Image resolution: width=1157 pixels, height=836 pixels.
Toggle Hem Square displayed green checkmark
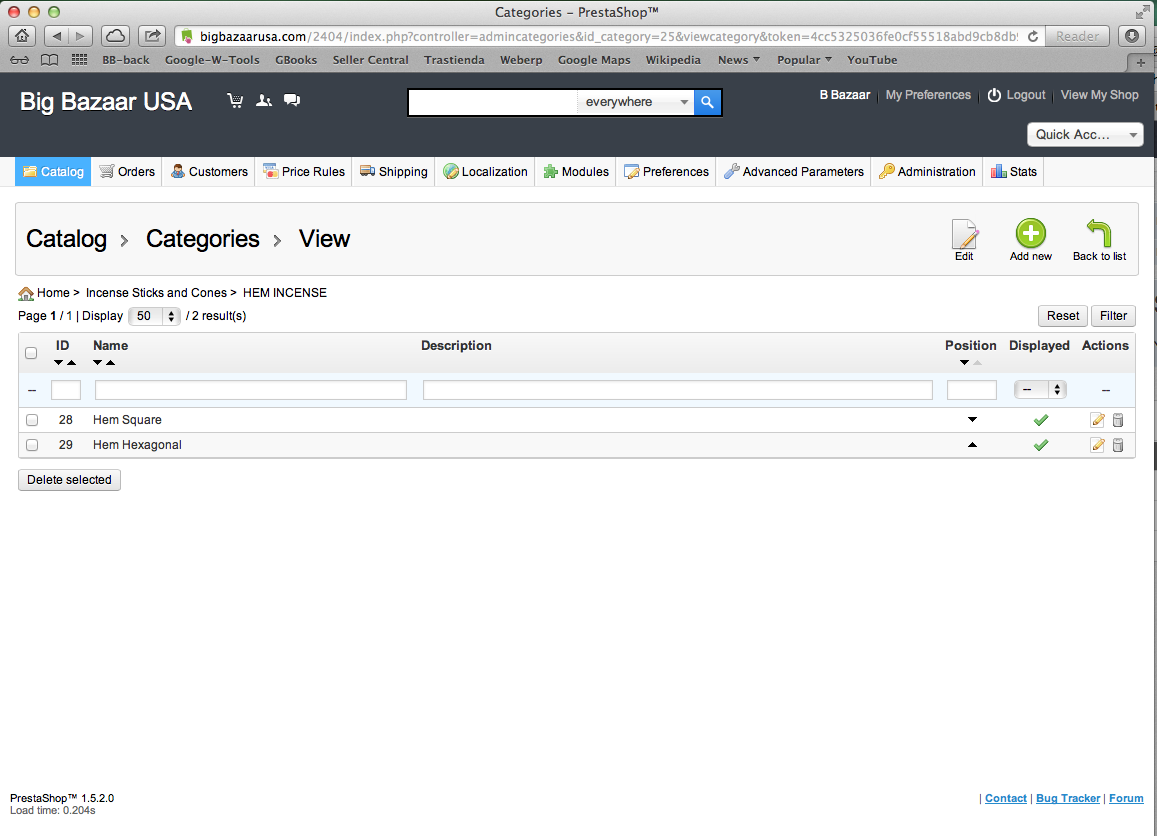pyautogui.click(x=1040, y=420)
